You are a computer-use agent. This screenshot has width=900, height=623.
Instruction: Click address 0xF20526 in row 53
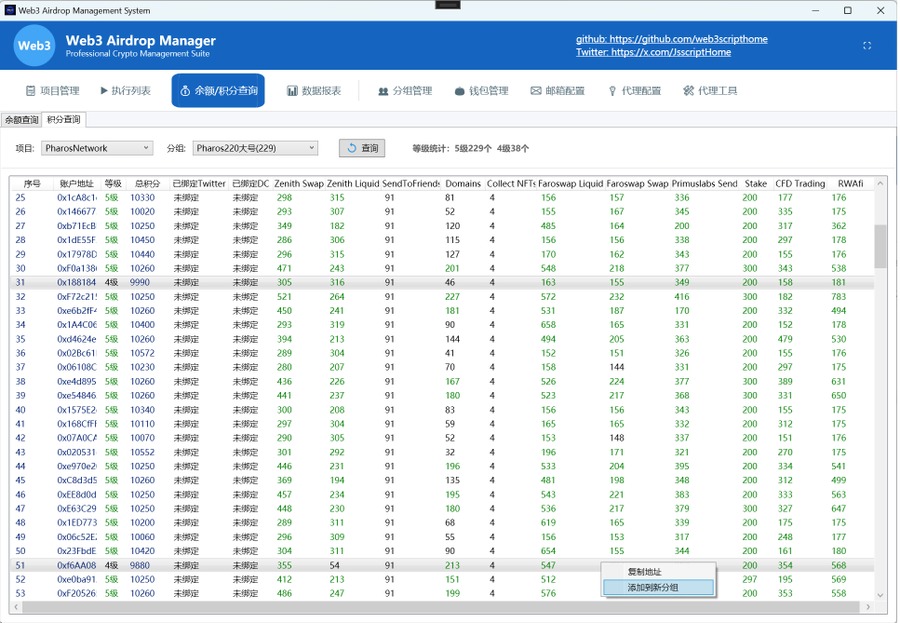[76, 593]
